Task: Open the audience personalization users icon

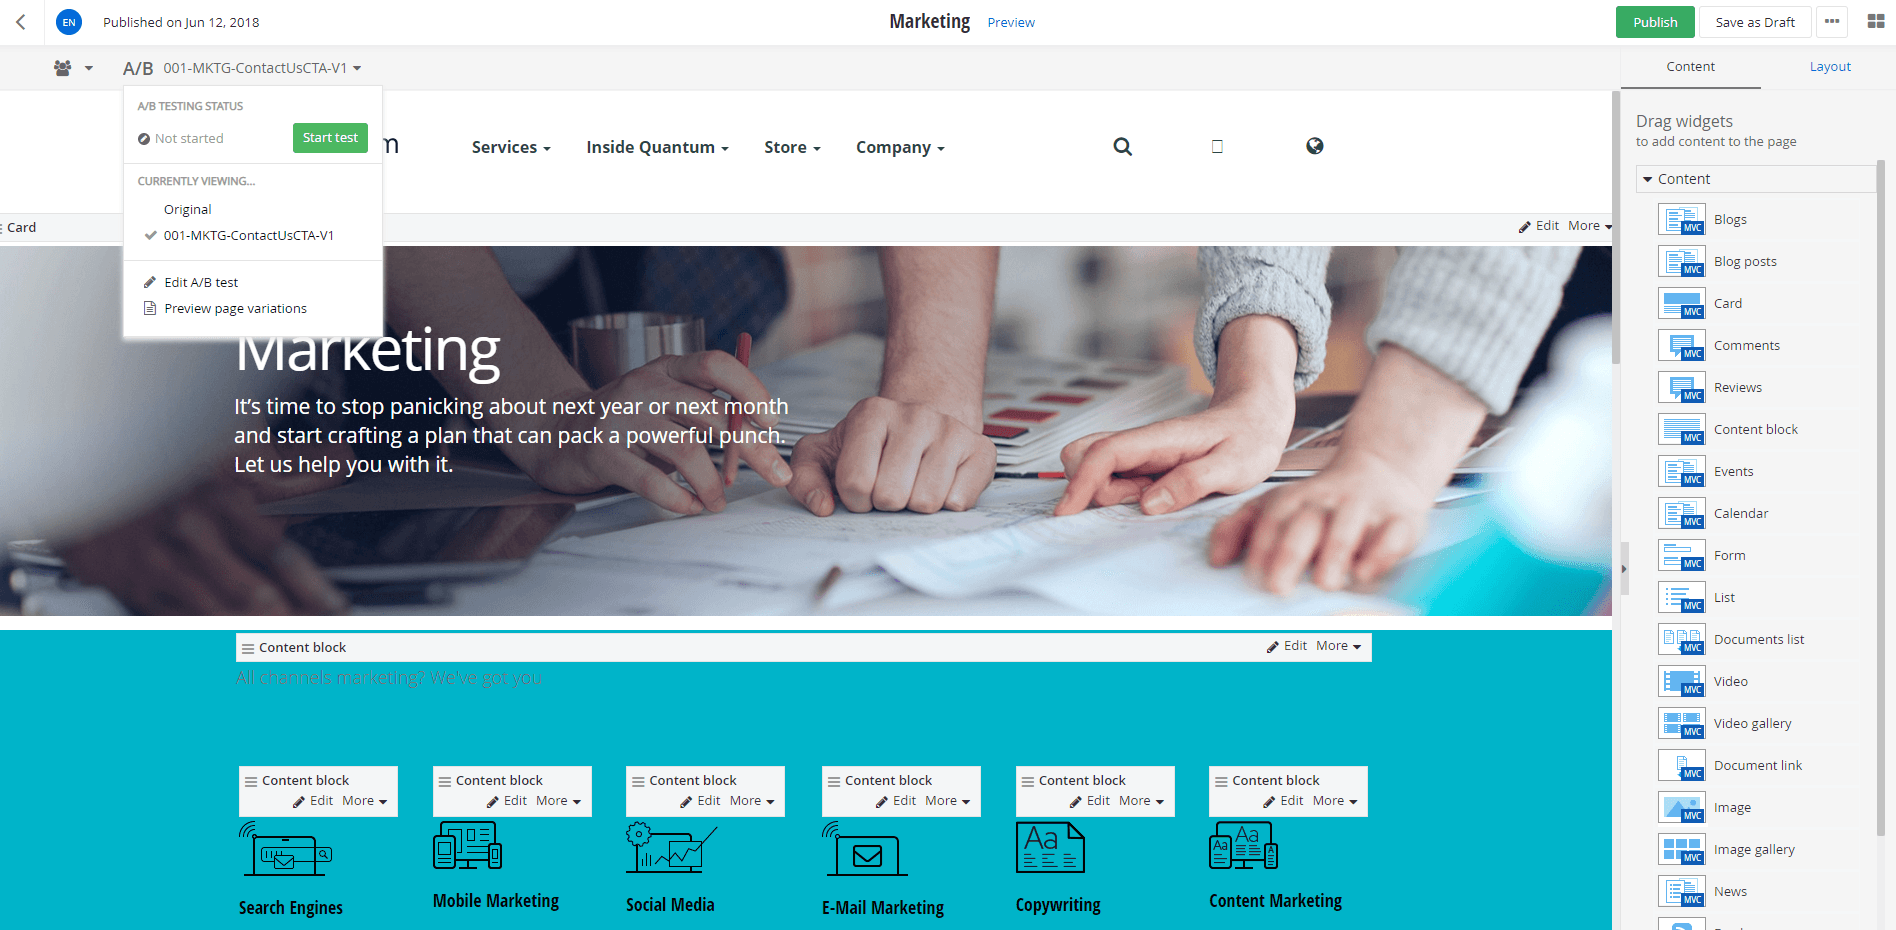Action: pos(63,68)
